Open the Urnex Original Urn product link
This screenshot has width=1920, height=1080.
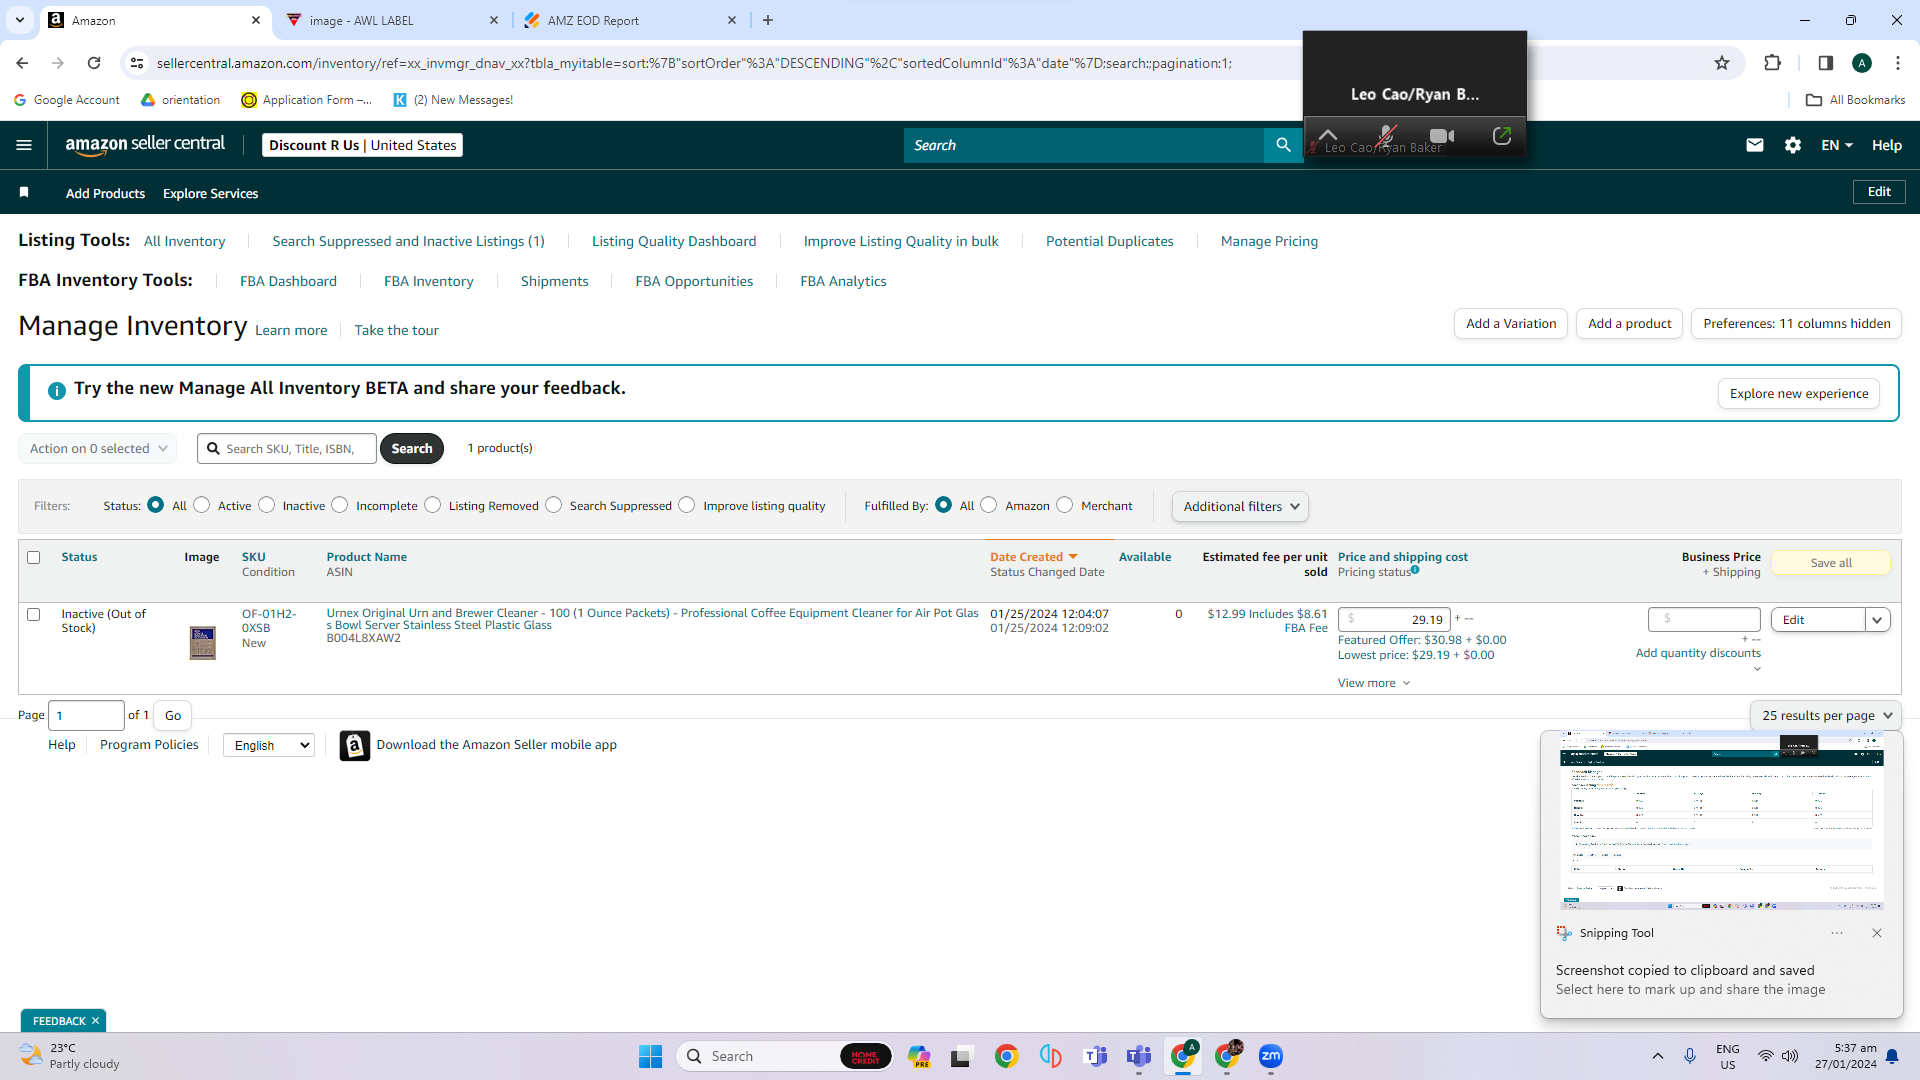[652, 619]
